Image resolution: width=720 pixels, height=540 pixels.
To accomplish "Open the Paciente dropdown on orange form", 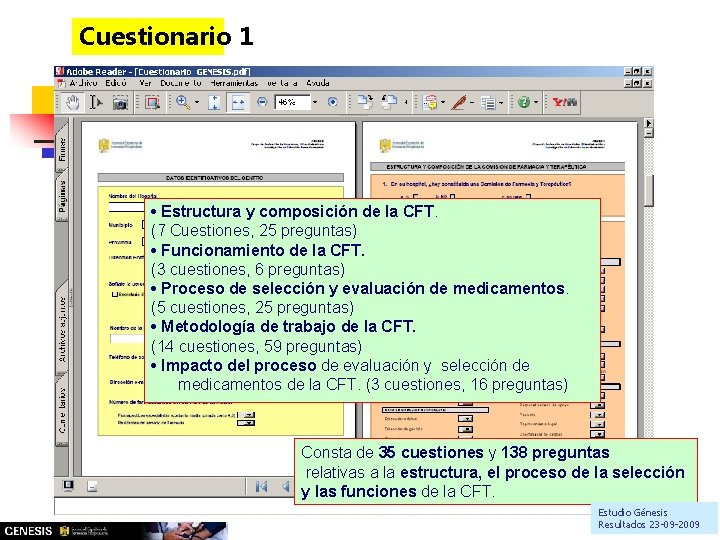I will [x=598, y=415].
